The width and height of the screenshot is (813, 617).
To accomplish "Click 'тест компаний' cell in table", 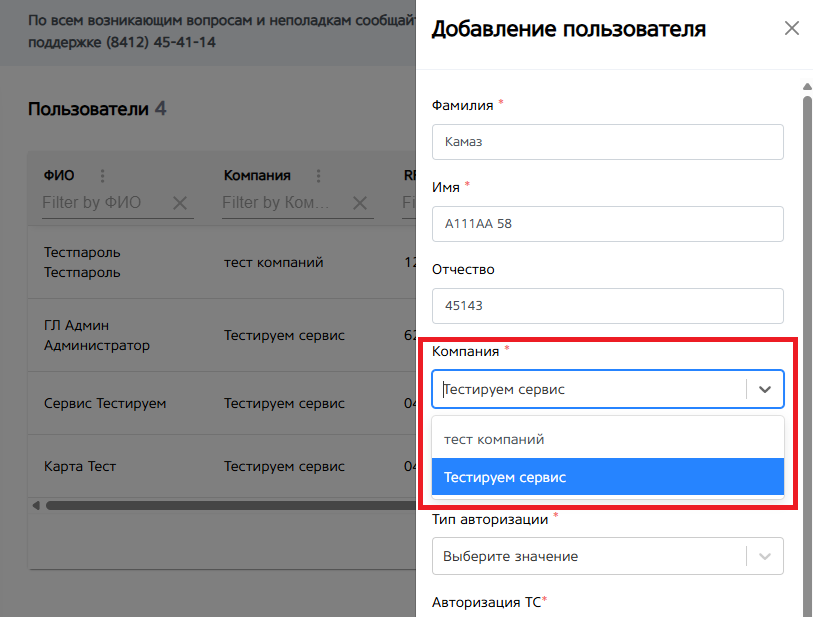I will coord(274,262).
